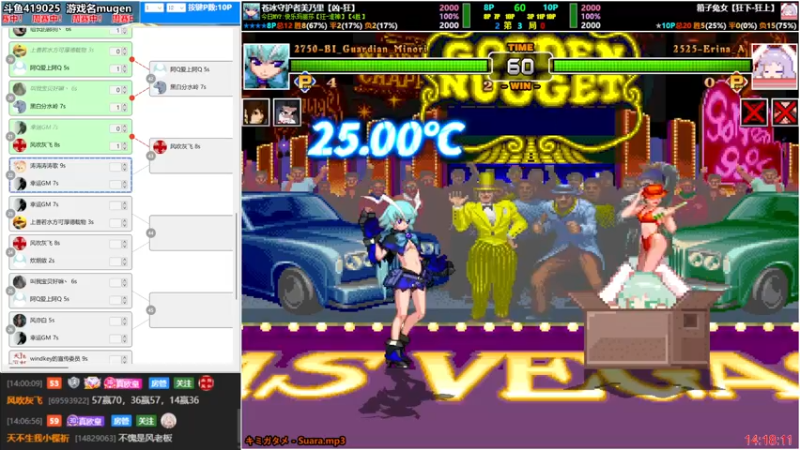The width and height of the screenshot is (800, 450).
Task: Click 风吹灰飞 red cross avatar in match 43 box
Action: tap(160, 146)
